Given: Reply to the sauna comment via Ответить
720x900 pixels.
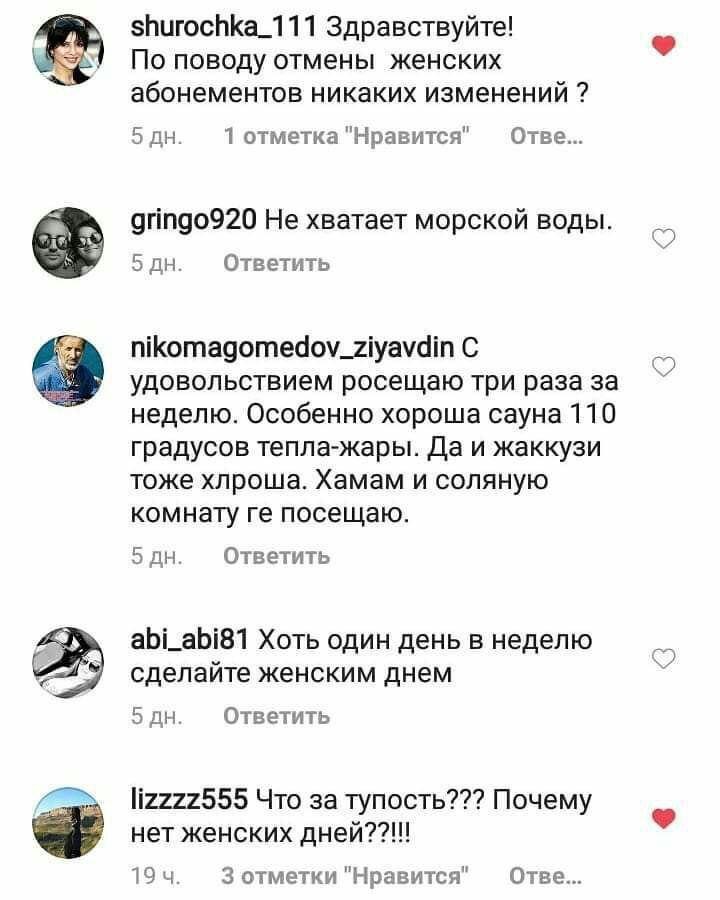Looking at the screenshot, I should pyautogui.click(x=277, y=556).
